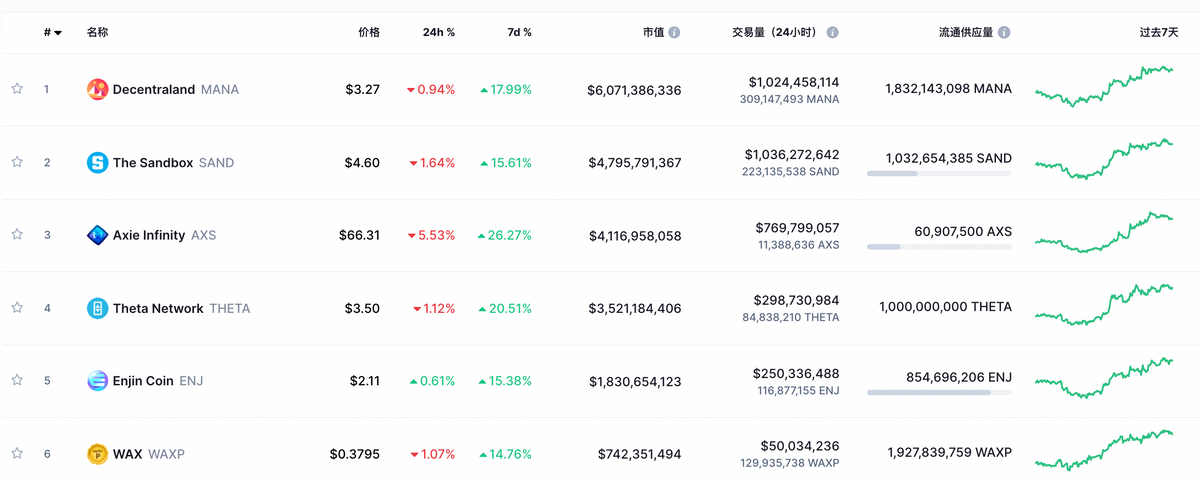Screen dimensions: 1200x481
Task: Open Theta Network 7-day sparkline chart
Action: 1105,305
